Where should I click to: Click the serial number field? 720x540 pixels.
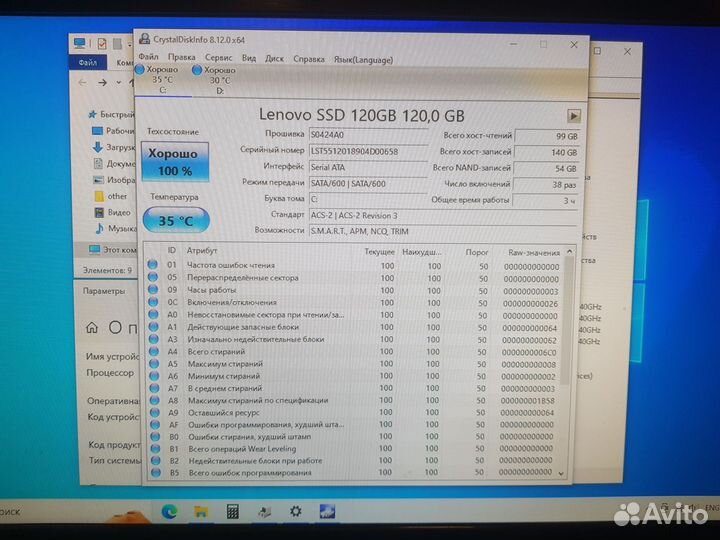click(368, 151)
